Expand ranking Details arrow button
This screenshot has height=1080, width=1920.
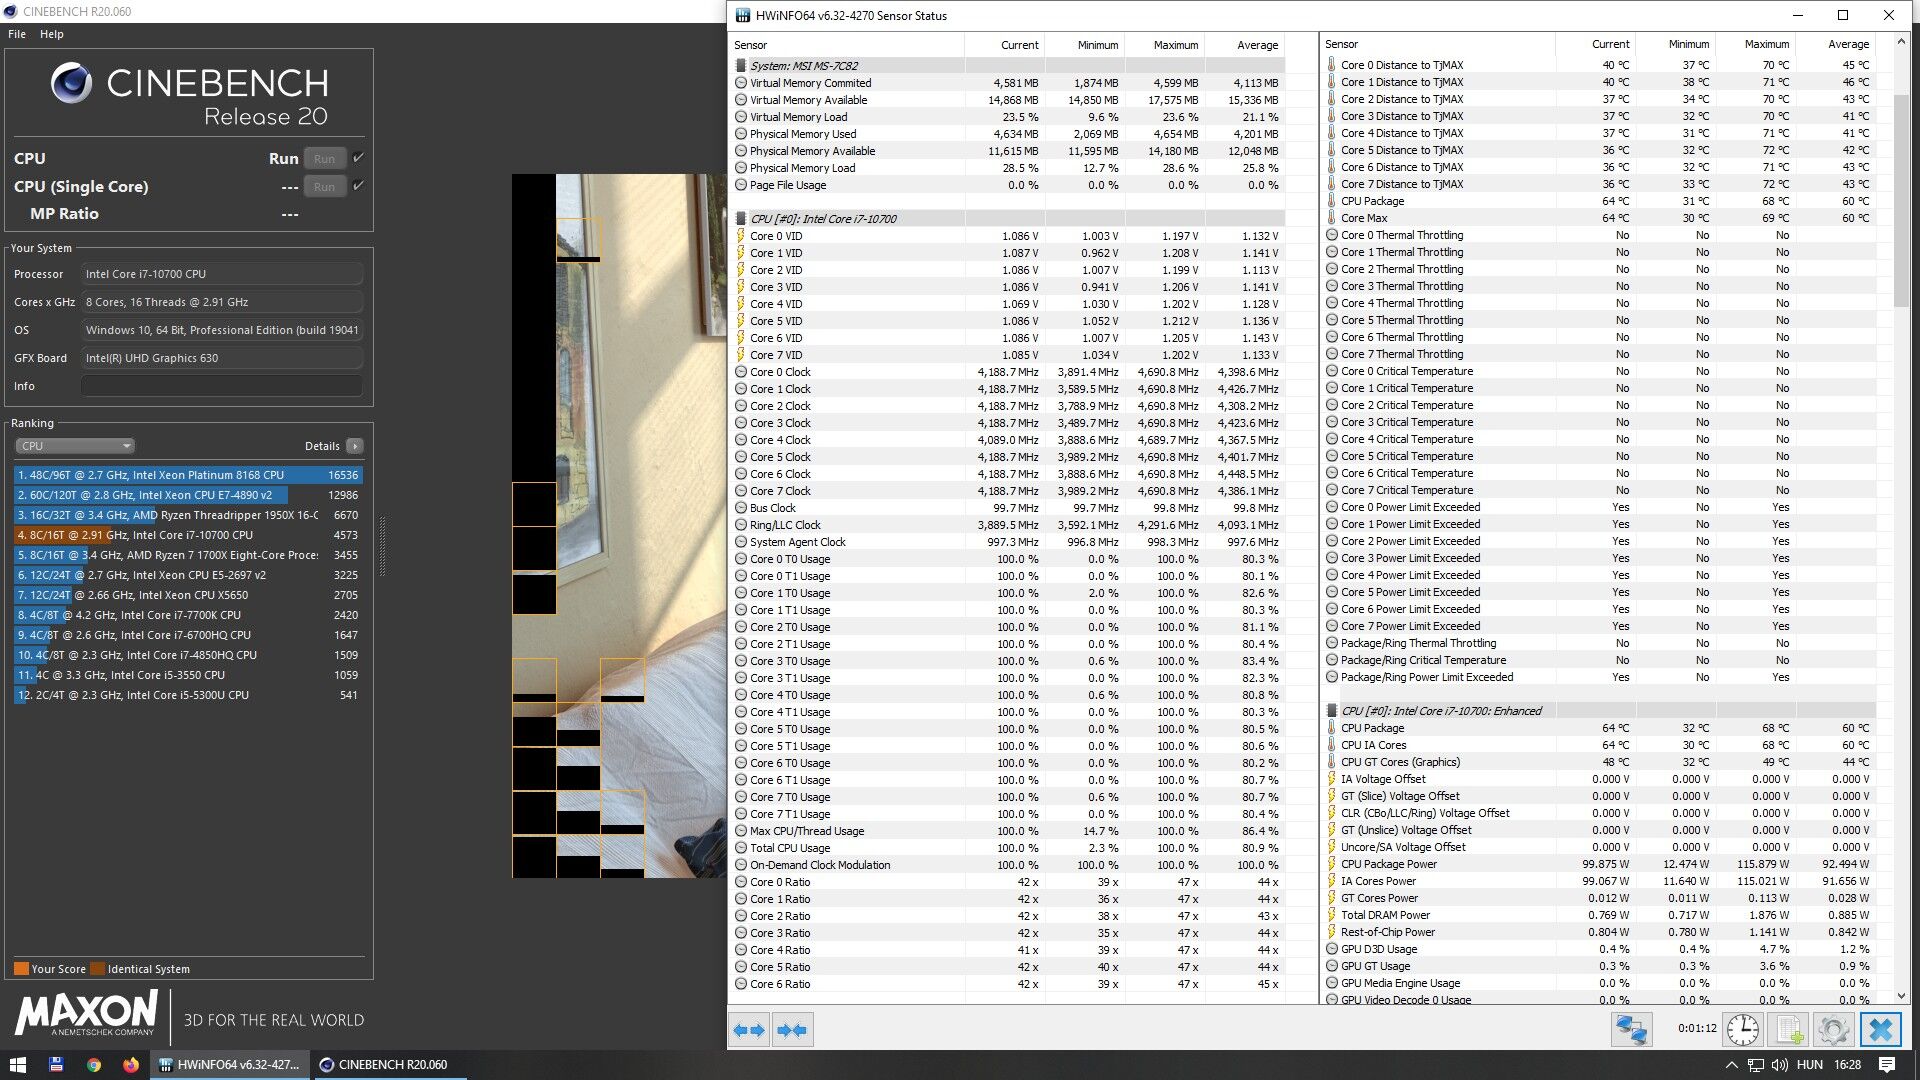click(355, 446)
